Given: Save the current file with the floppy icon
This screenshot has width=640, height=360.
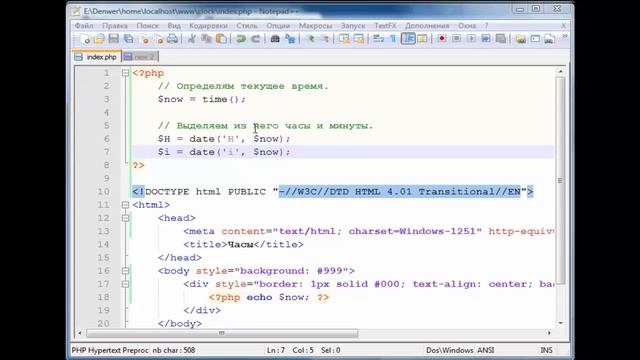Looking at the screenshot, I should point(114,39).
